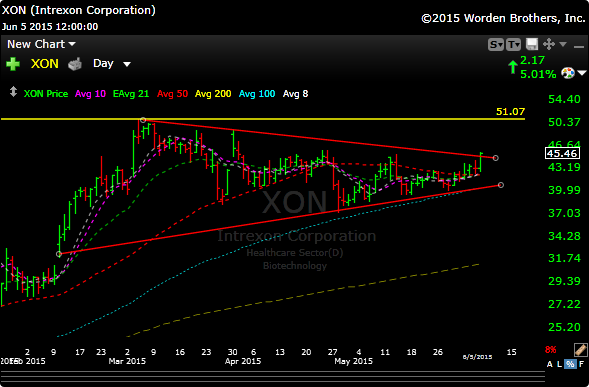The width and height of the screenshot is (589, 387).
Task: Select the L log scaling toggle
Action: [x=559, y=364]
